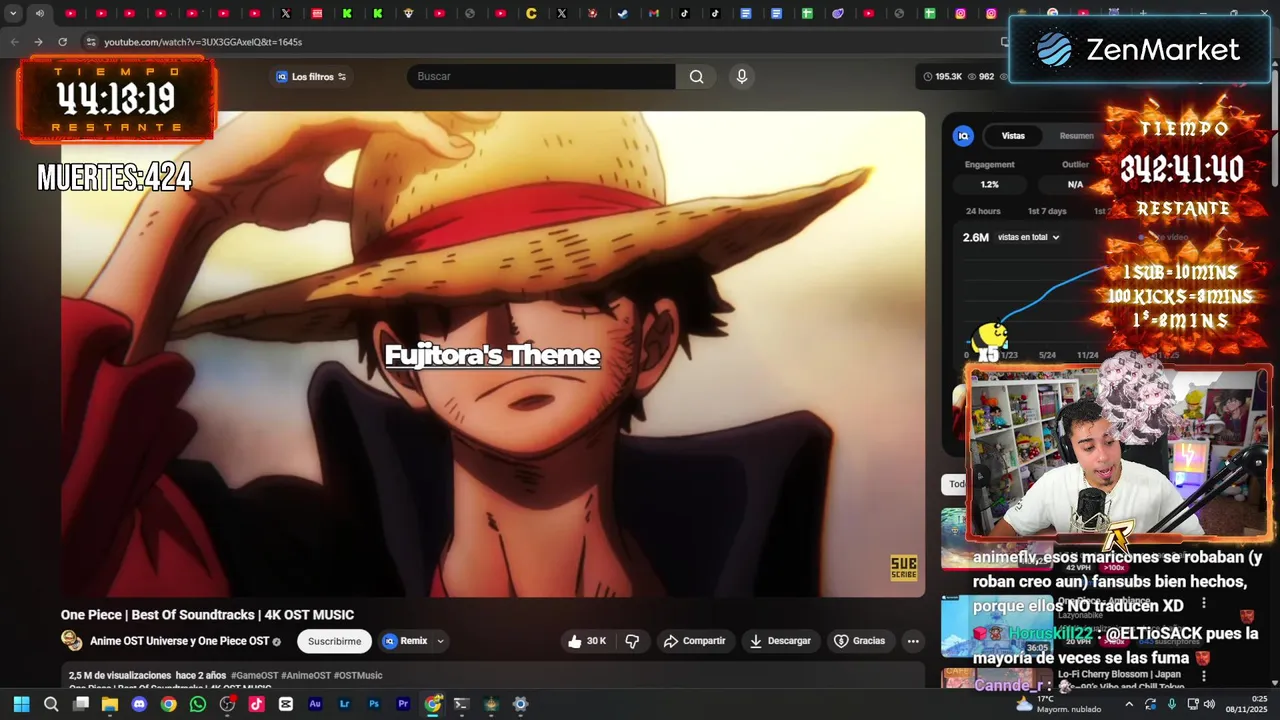
Task: Open Windows Start menu
Action: pos(21,704)
